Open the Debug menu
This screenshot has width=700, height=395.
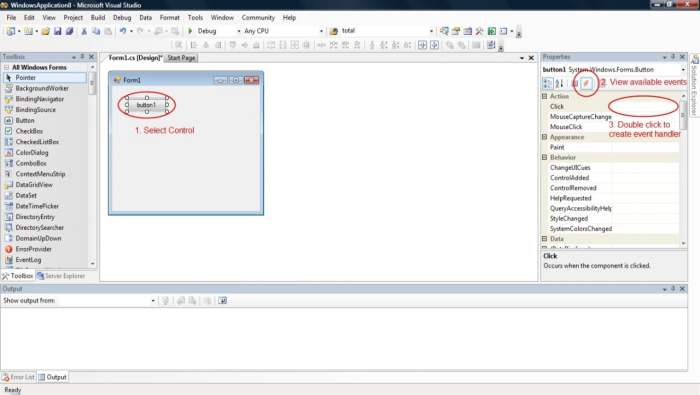point(122,17)
